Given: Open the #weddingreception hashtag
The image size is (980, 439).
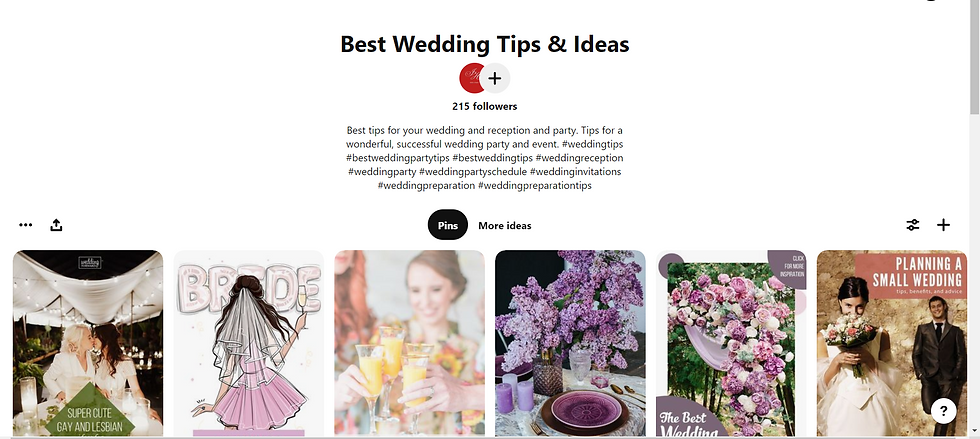Looking at the screenshot, I should tap(579, 158).
